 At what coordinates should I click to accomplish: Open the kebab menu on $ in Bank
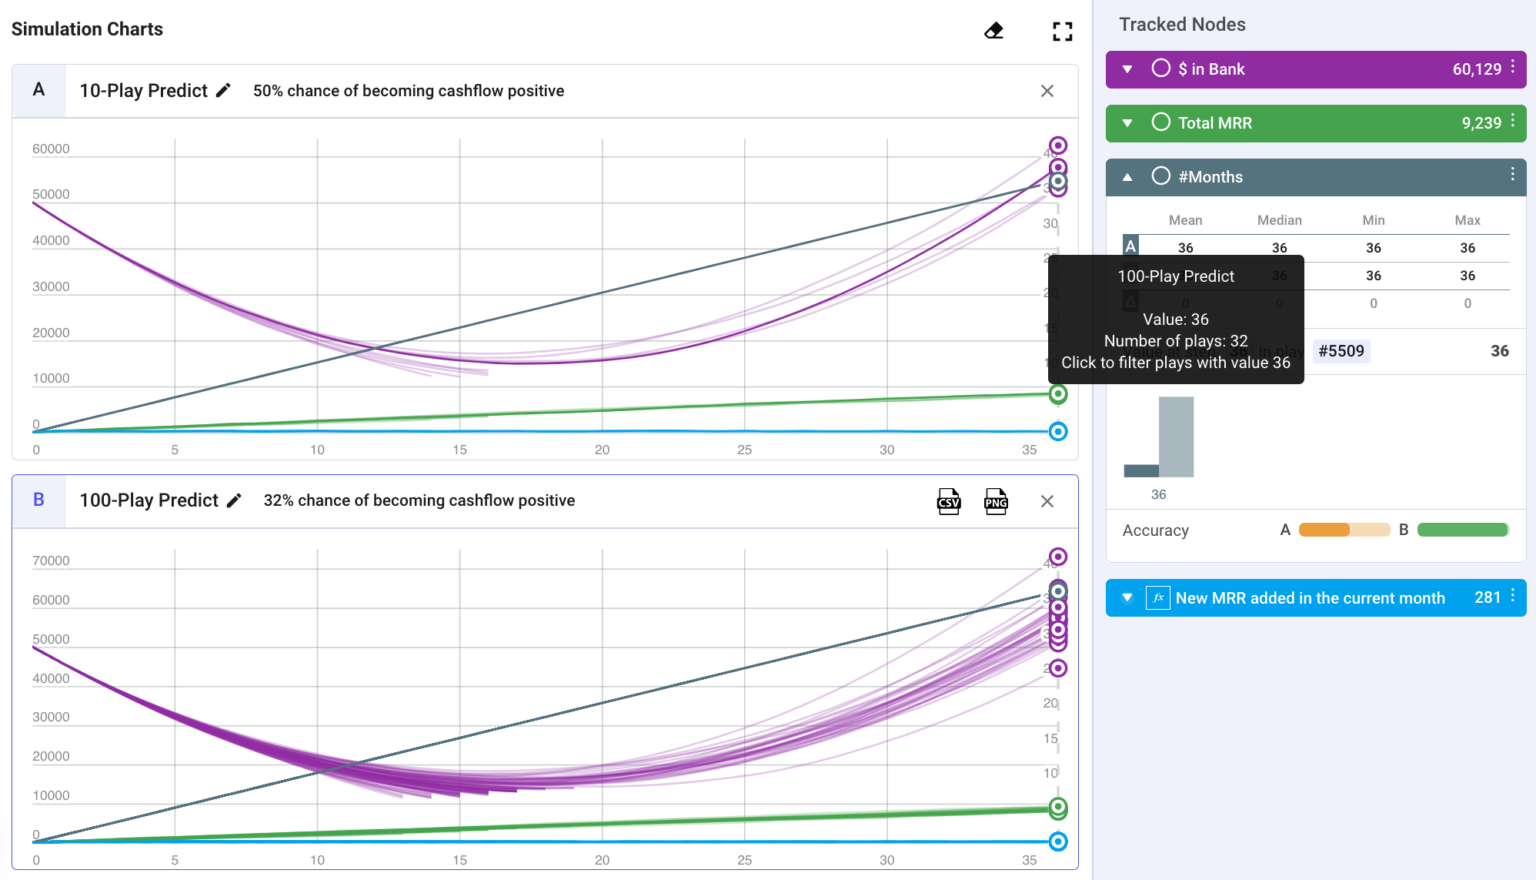pyautogui.click(x=1513, y=68)
